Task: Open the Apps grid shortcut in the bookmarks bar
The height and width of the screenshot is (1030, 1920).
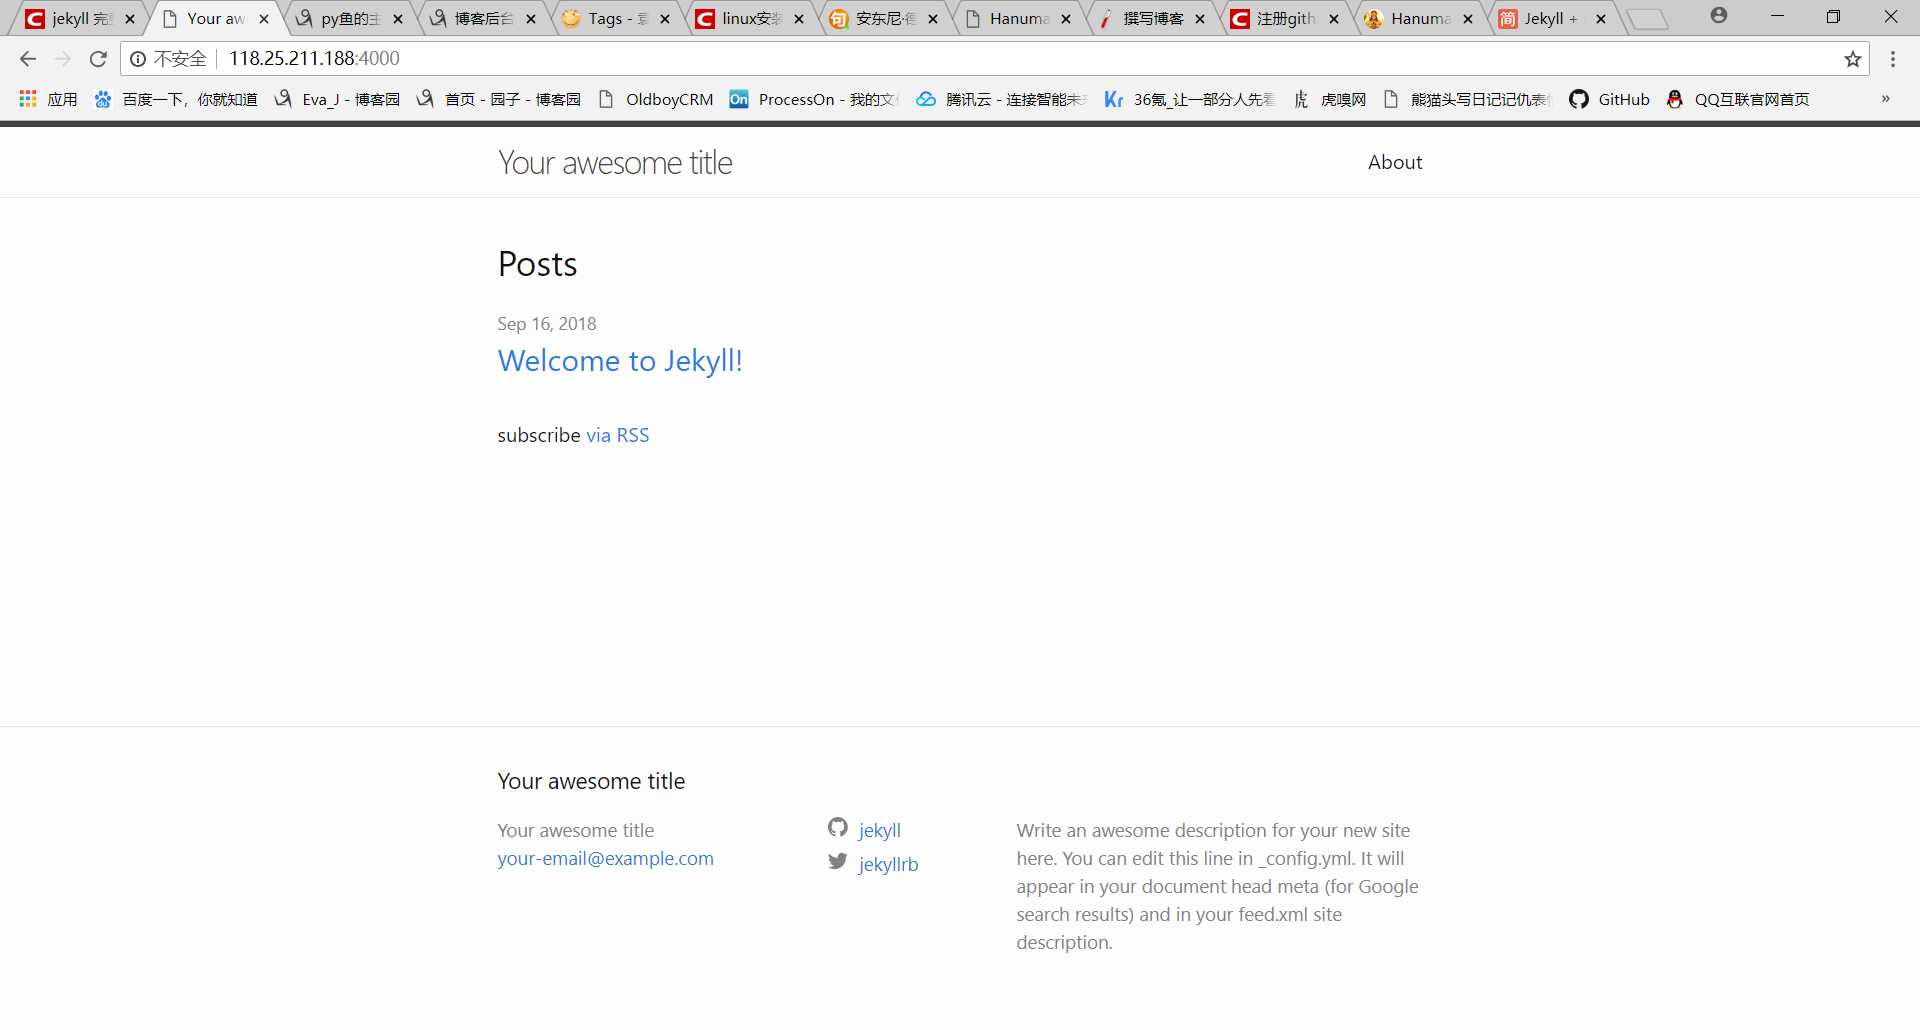Action: coord(48,99)
